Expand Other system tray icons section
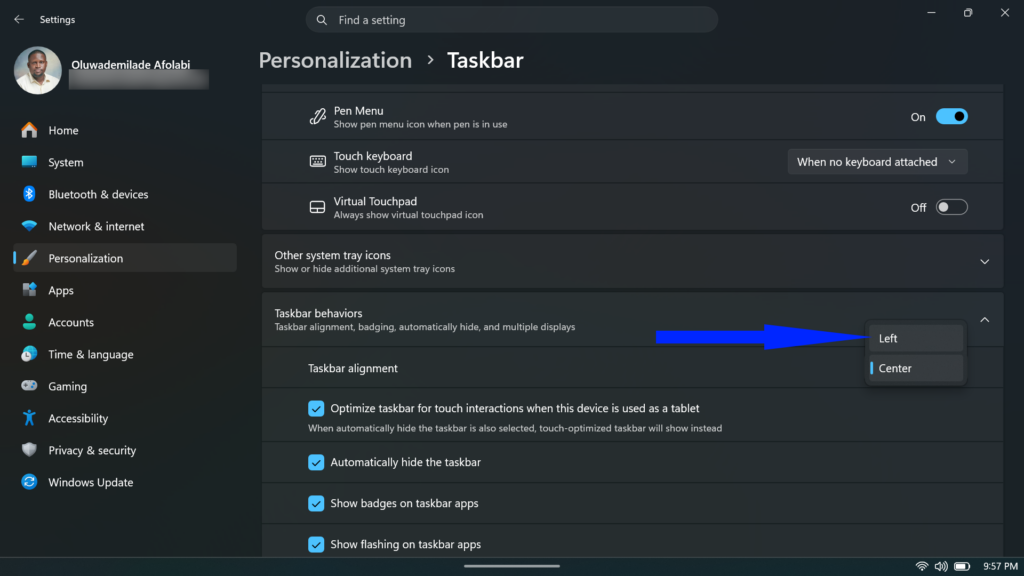Image resolution: width=1024 pixels, height=576 pixels. 984,262
